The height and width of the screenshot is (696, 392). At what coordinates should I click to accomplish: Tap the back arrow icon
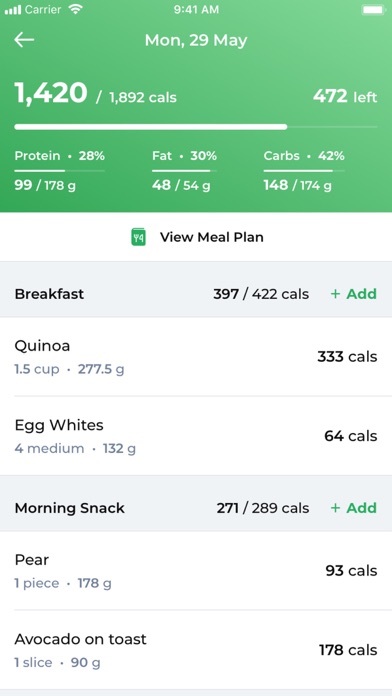(x=24, y=40)
